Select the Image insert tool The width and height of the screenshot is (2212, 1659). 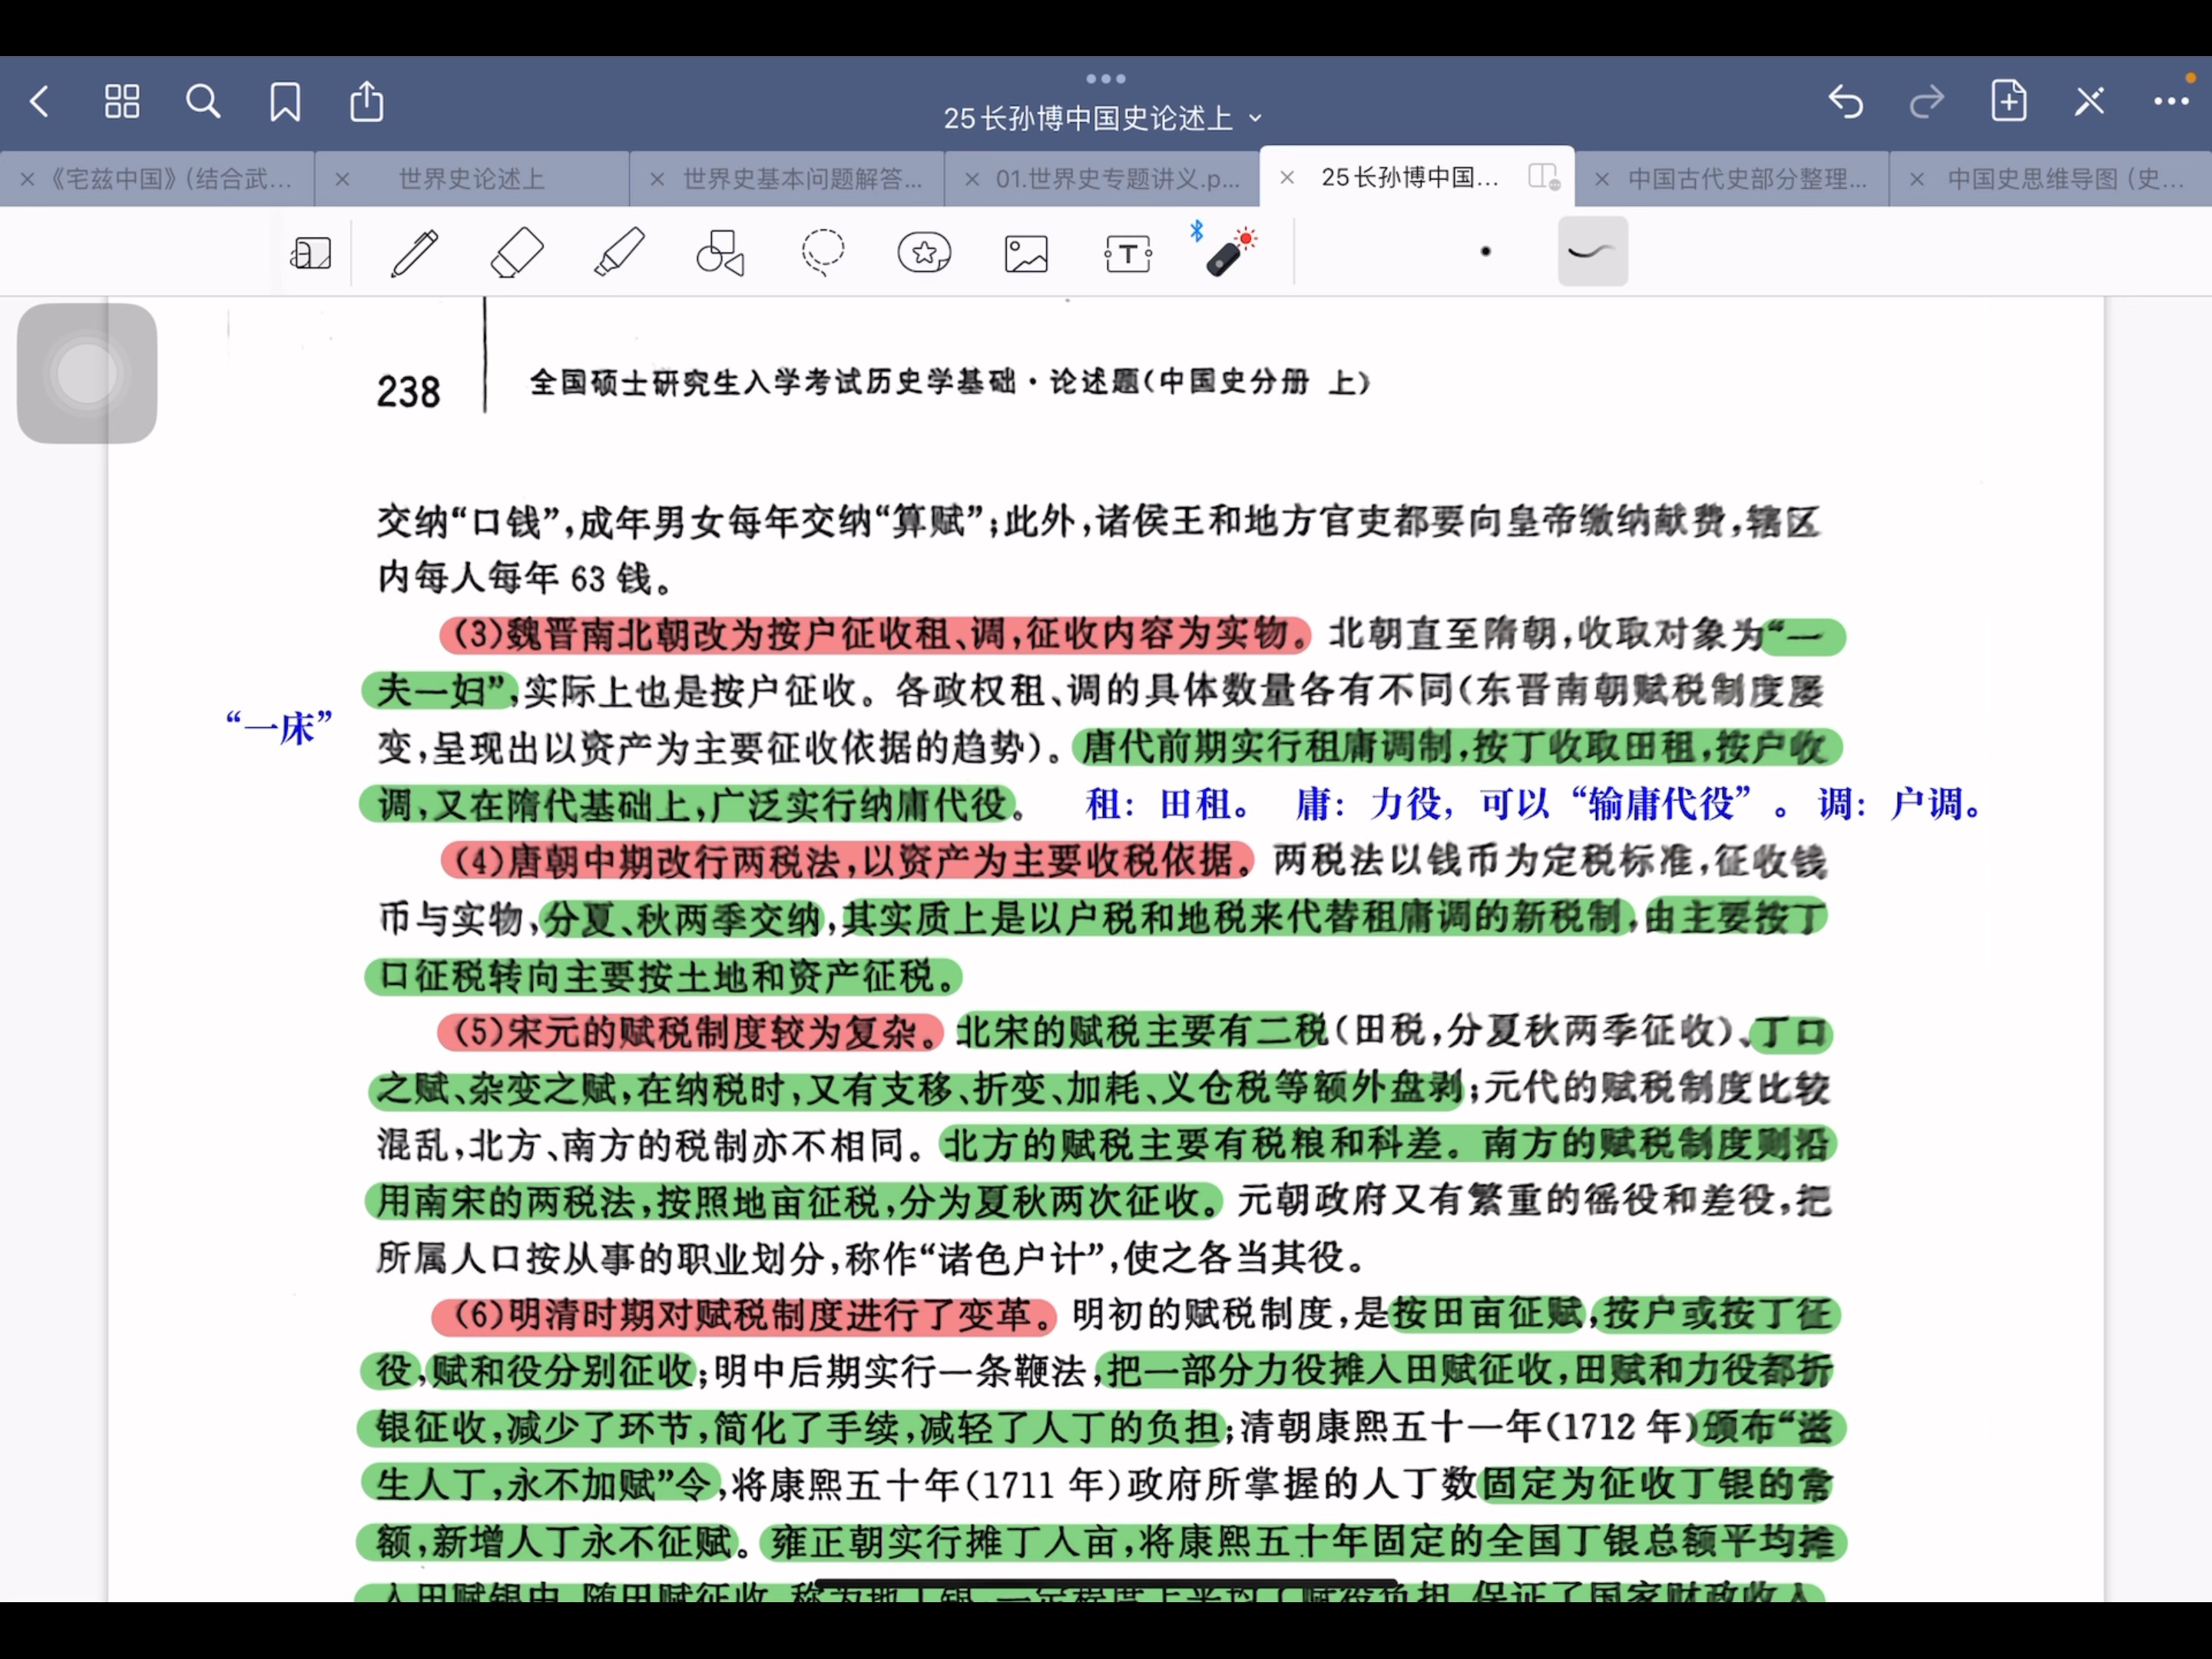pyautogui.click(x=1027, y=253)
